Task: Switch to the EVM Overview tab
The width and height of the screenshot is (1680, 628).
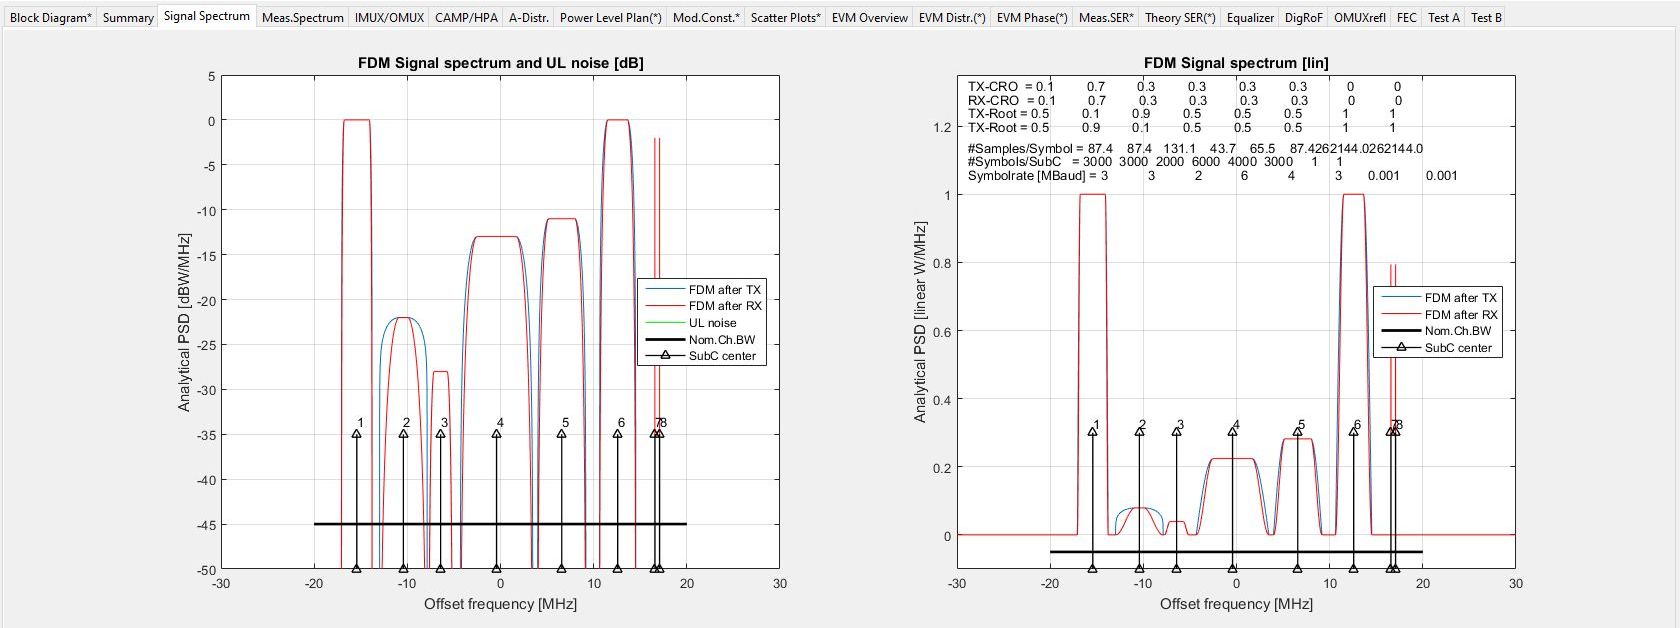Action: pyautogui.click(x=869, y=18)
